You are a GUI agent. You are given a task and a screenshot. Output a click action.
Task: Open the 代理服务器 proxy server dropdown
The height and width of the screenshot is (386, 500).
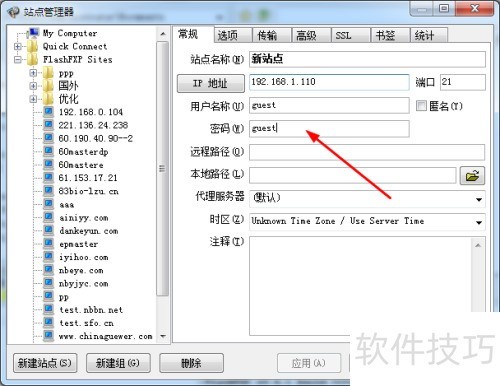[479, 199]
